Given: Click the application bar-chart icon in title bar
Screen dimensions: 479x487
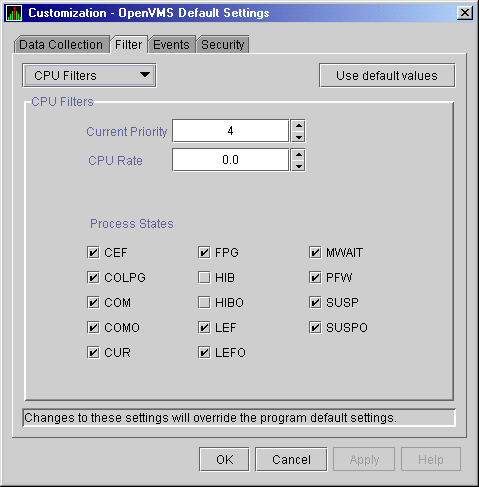Looking at the screenshot, I should (x=14, y=13).
